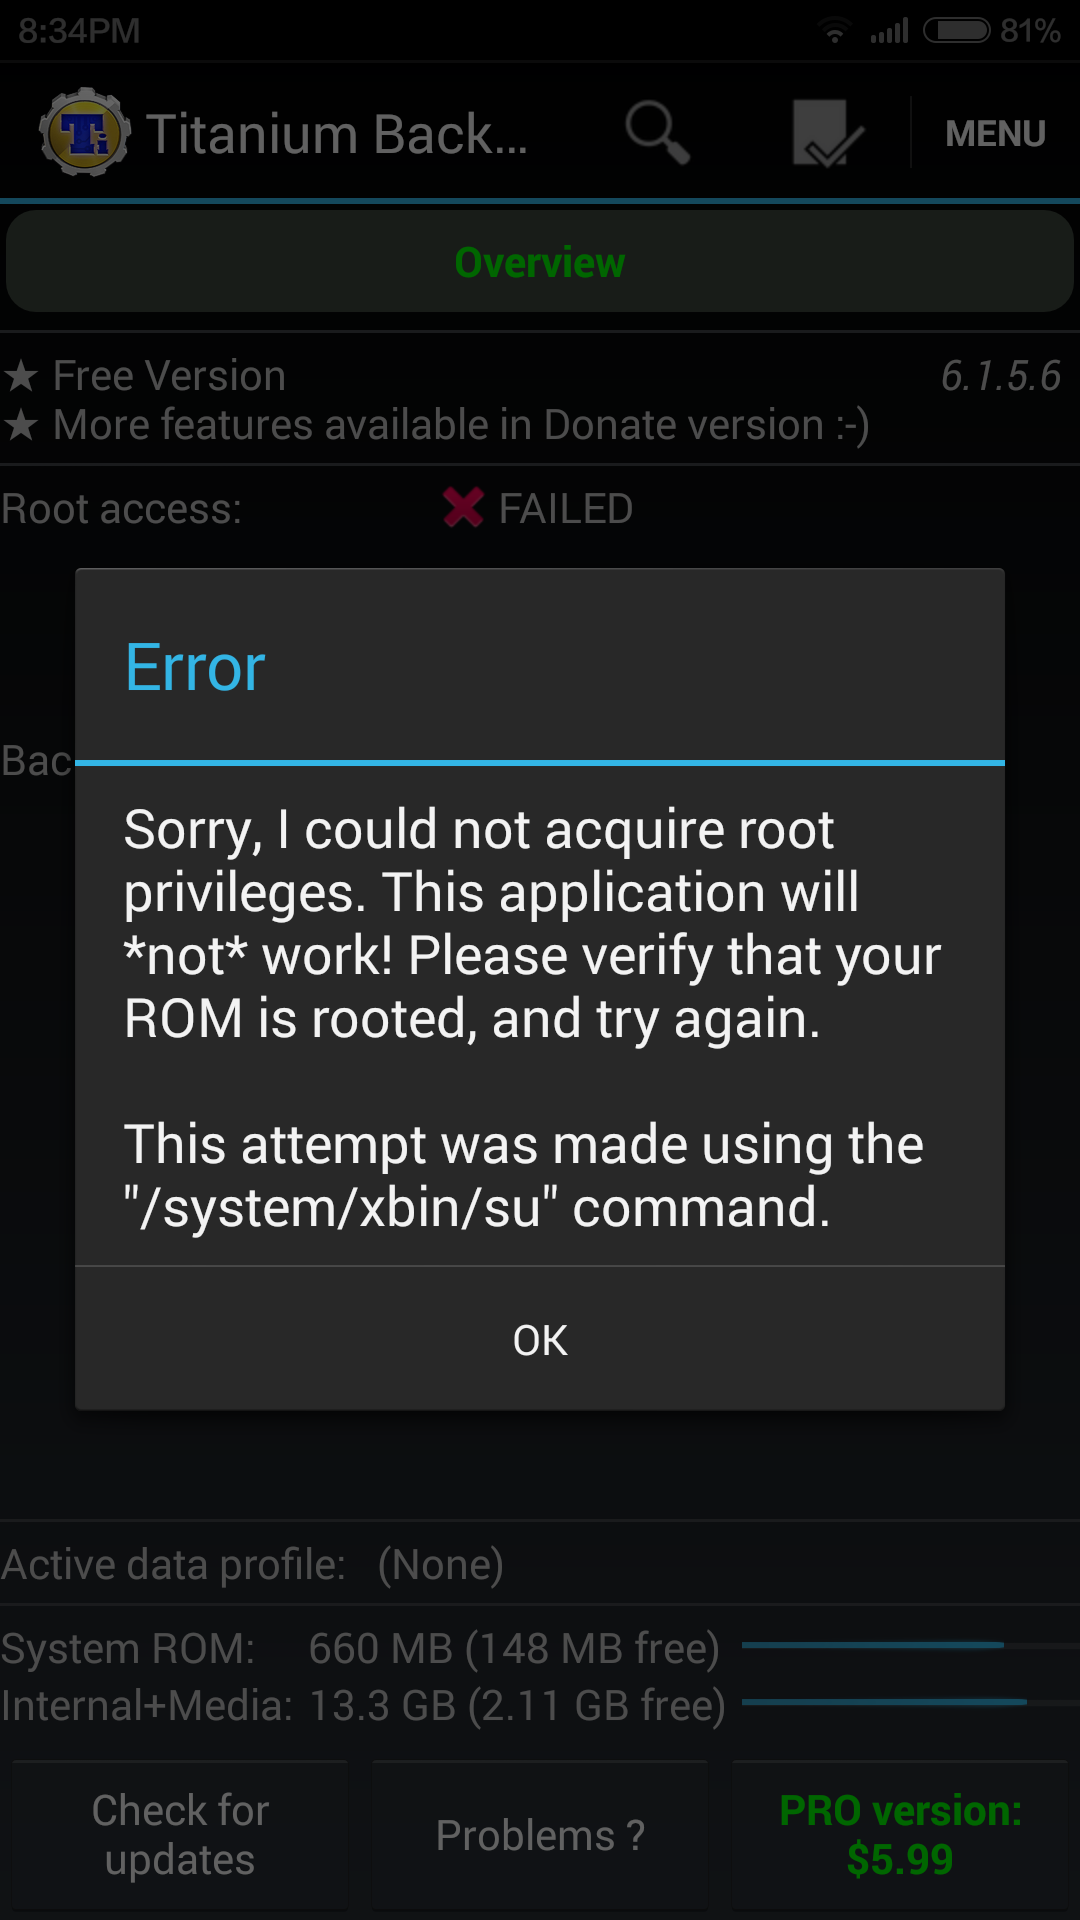The height and width of the screenshot is (1920, 1080).
Task: Click the red X failed icon
Action: pyautogui.click(x=463, y=508)
